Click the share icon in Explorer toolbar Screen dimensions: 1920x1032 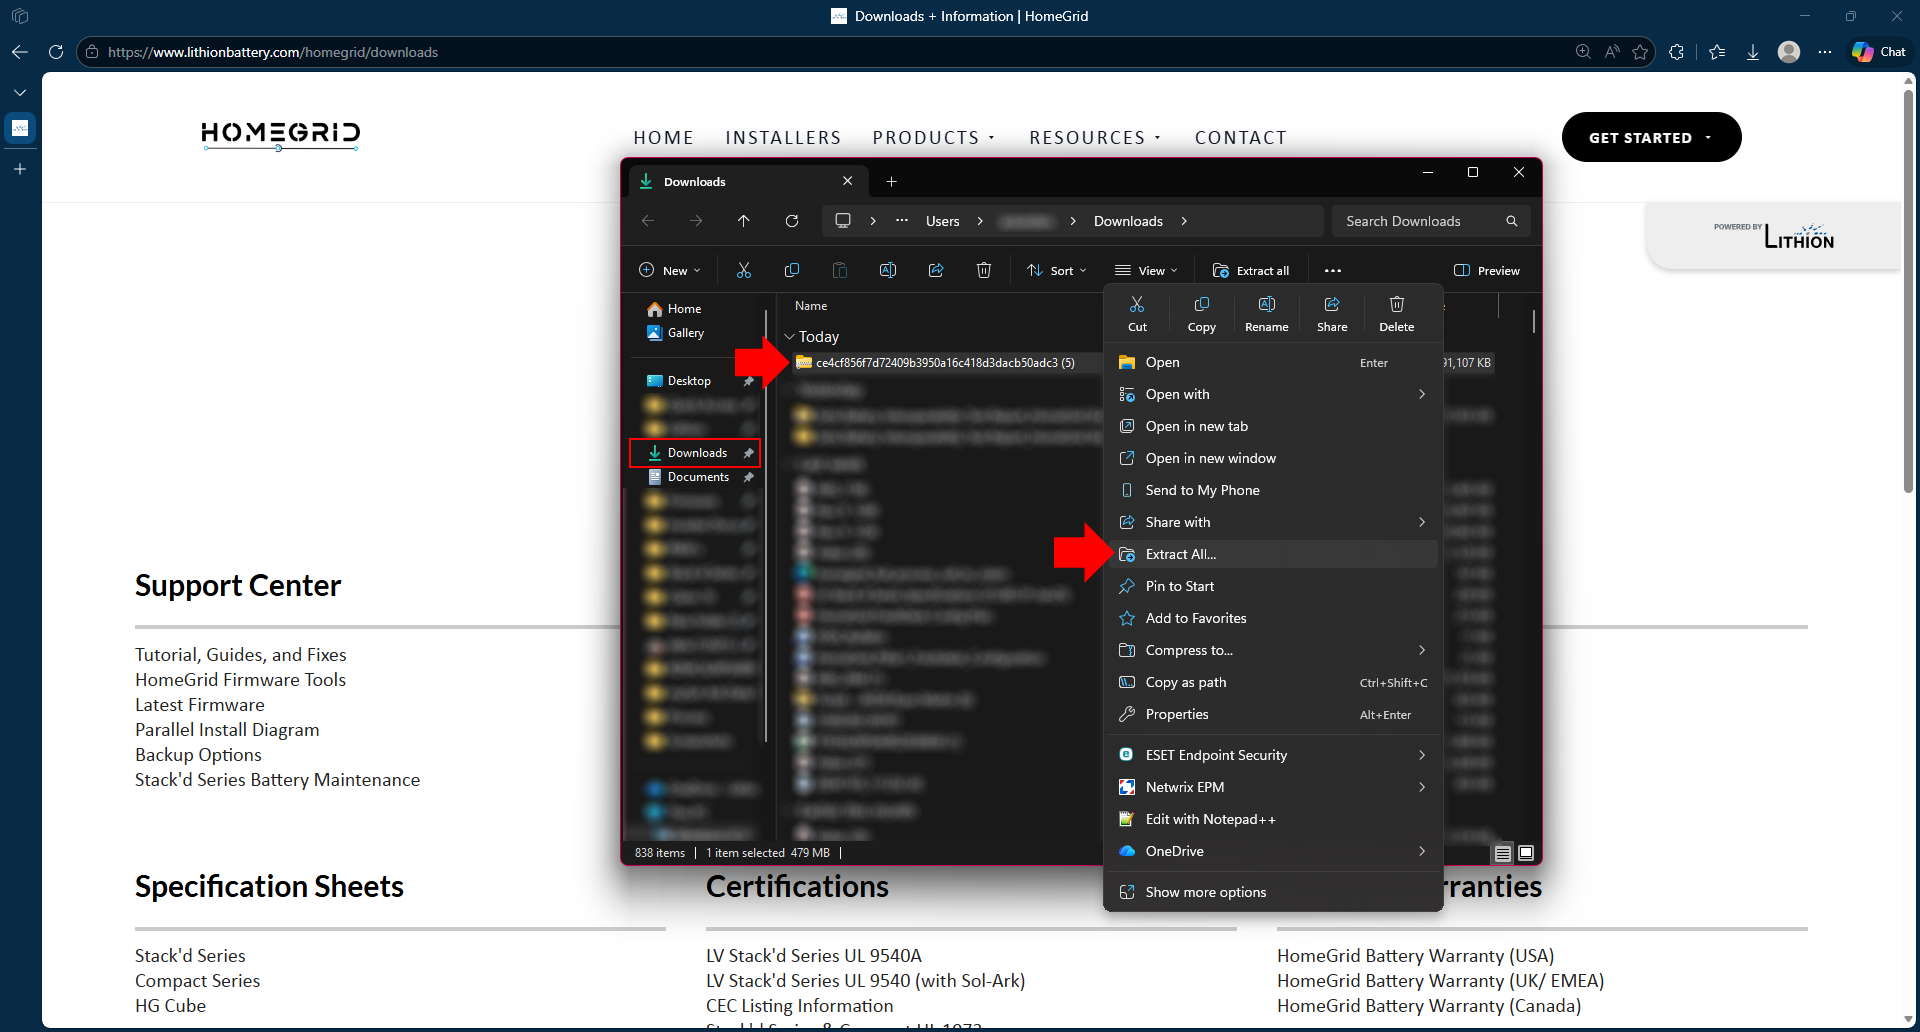[936, 270]
